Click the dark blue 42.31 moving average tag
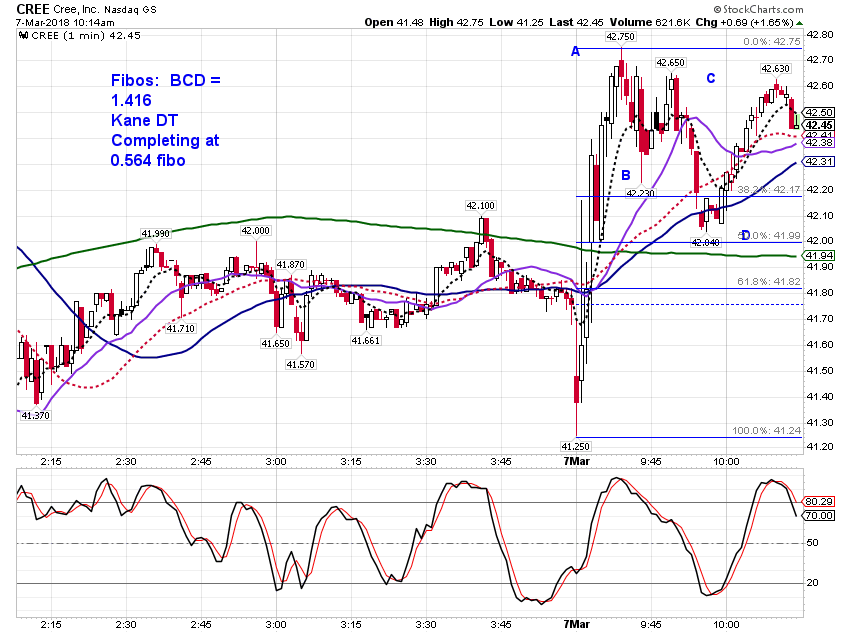 tap(819, 162)
